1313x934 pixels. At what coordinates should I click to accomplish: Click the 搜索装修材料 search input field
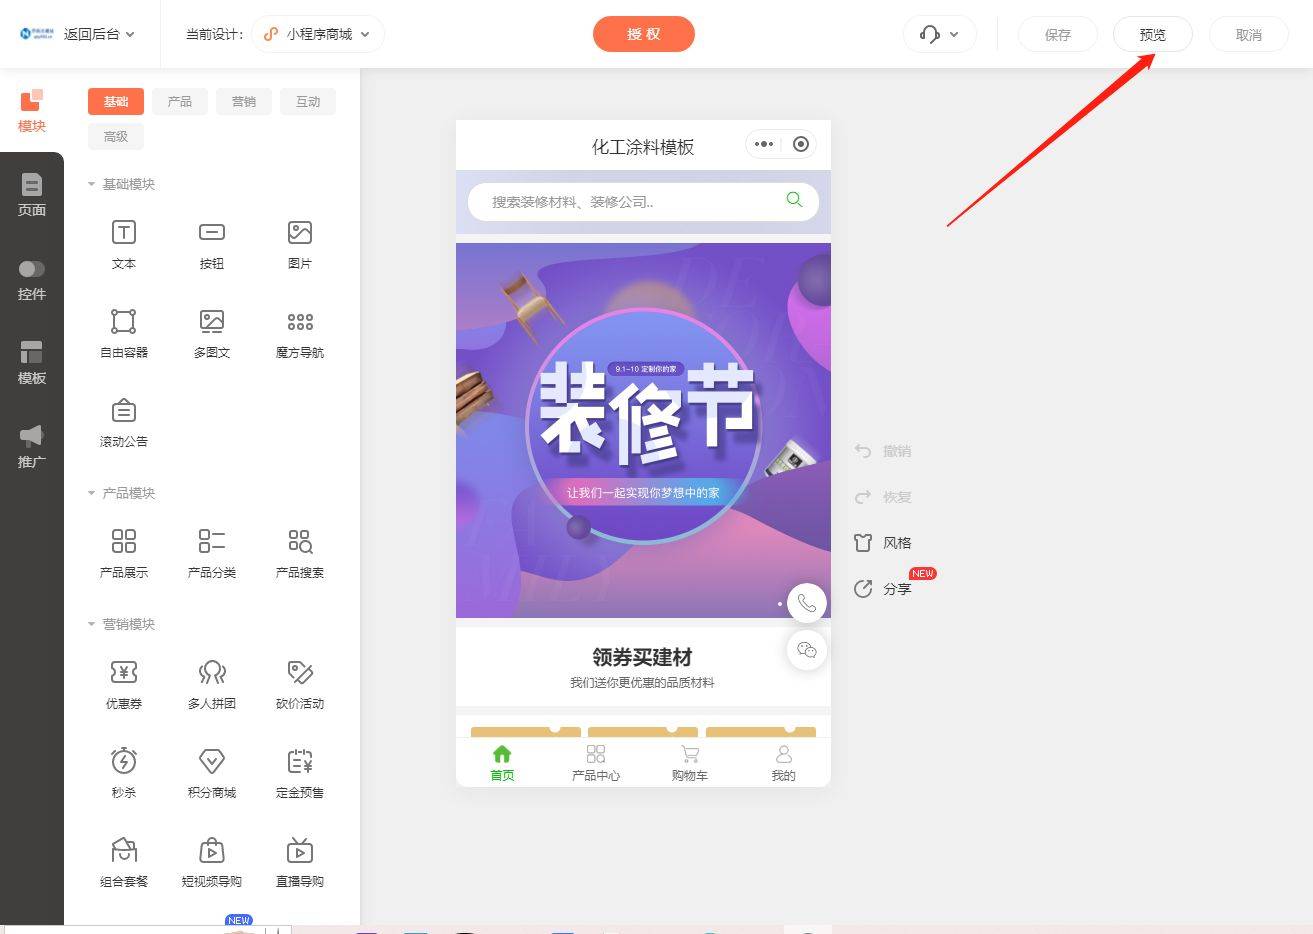[x=630, y=201]
